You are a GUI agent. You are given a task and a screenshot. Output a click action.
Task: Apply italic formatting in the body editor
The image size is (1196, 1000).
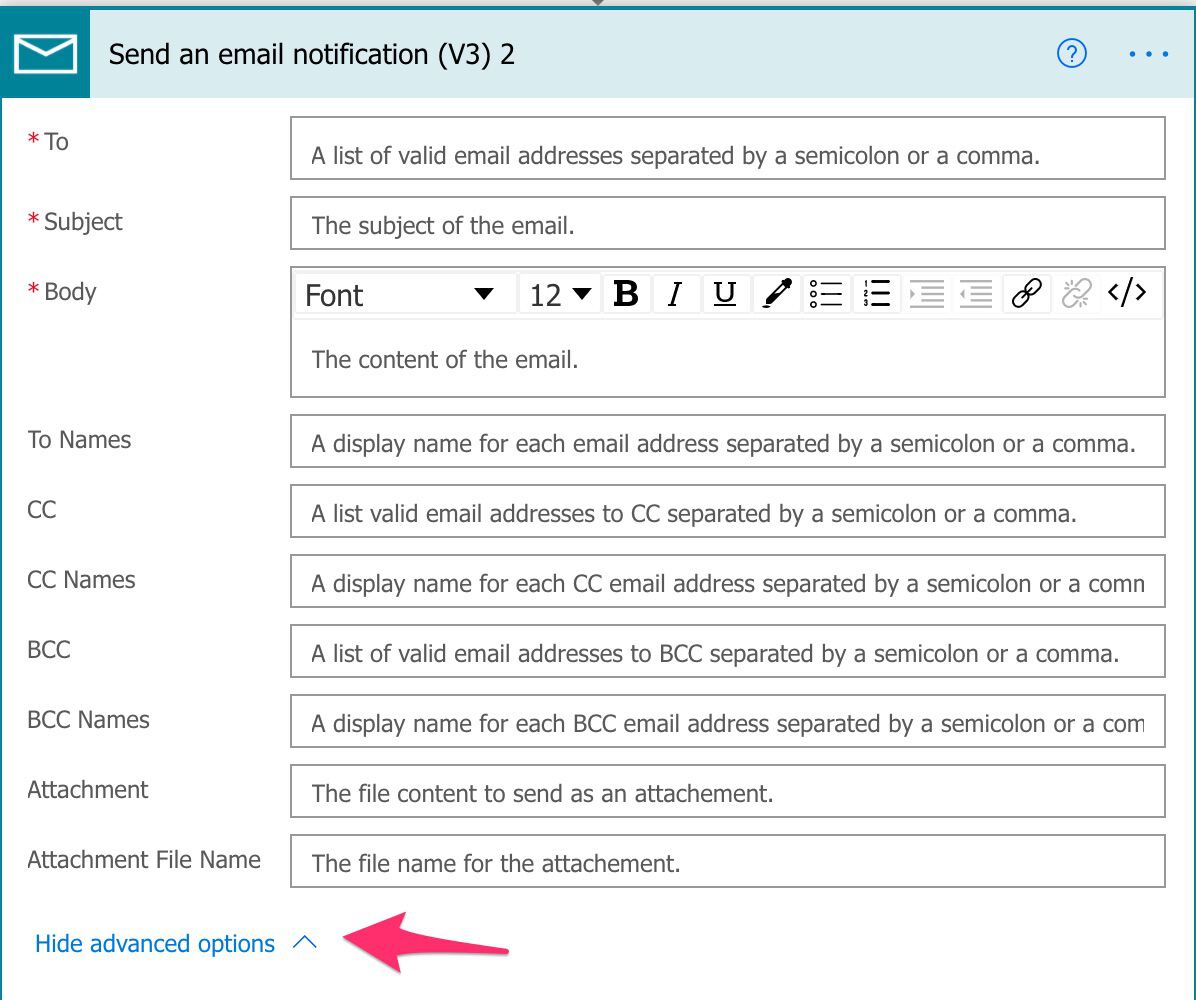[676, 293]
